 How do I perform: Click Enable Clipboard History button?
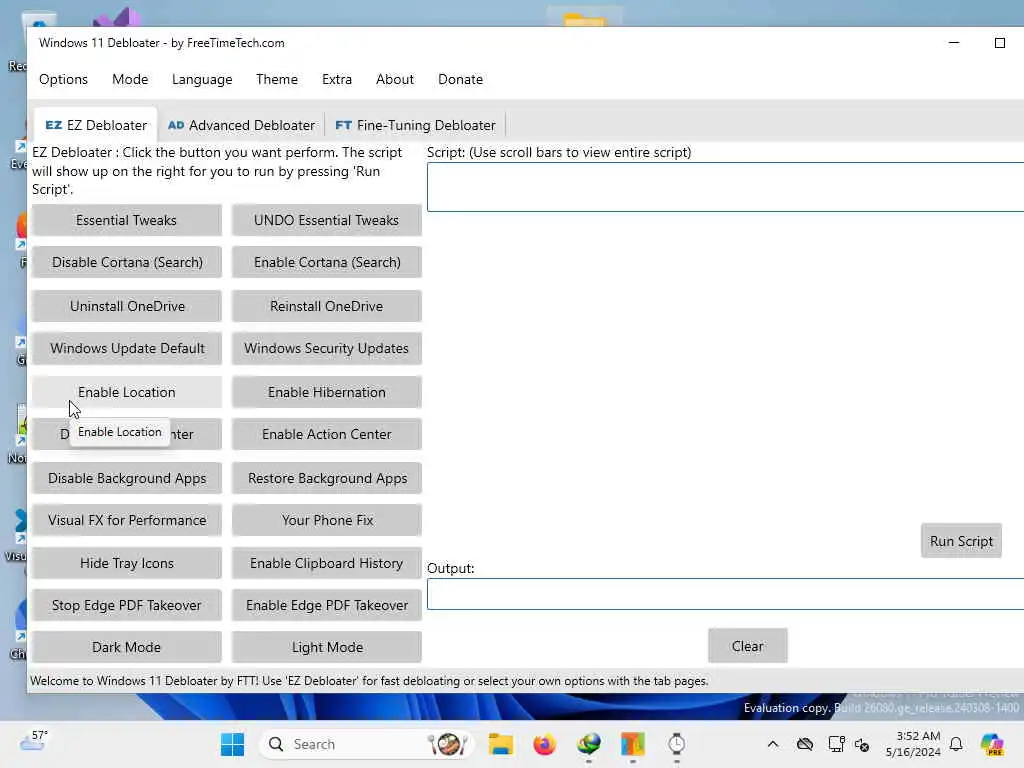(x=327, y=563)
